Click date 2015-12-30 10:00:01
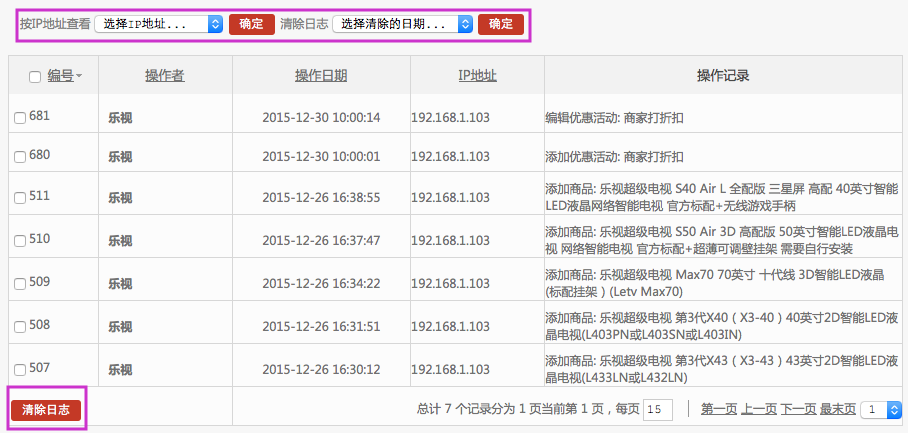The image size is (908, 433). [x=321, y=156]
